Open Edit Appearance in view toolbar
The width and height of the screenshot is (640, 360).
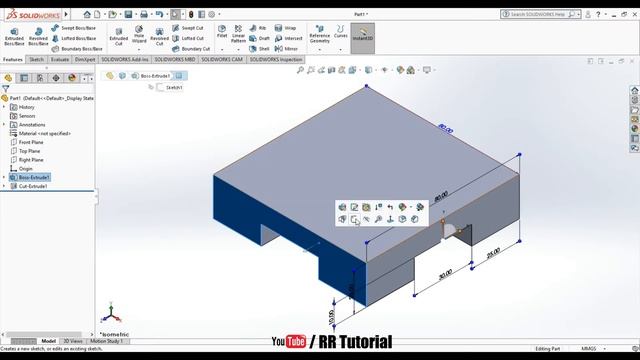pos(400,70)
